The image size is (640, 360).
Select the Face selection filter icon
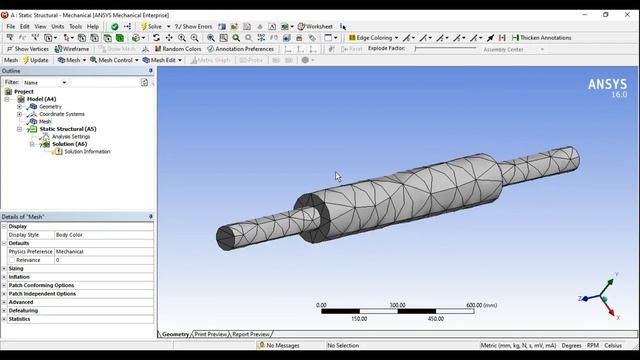pyautogui.click(x=107, y=38)
